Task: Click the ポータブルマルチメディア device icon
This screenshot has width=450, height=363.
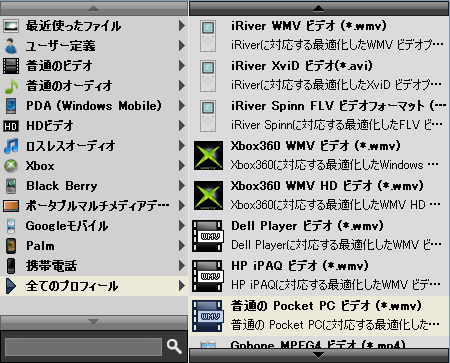Action: pyautogui.click(x=11, y=206)
